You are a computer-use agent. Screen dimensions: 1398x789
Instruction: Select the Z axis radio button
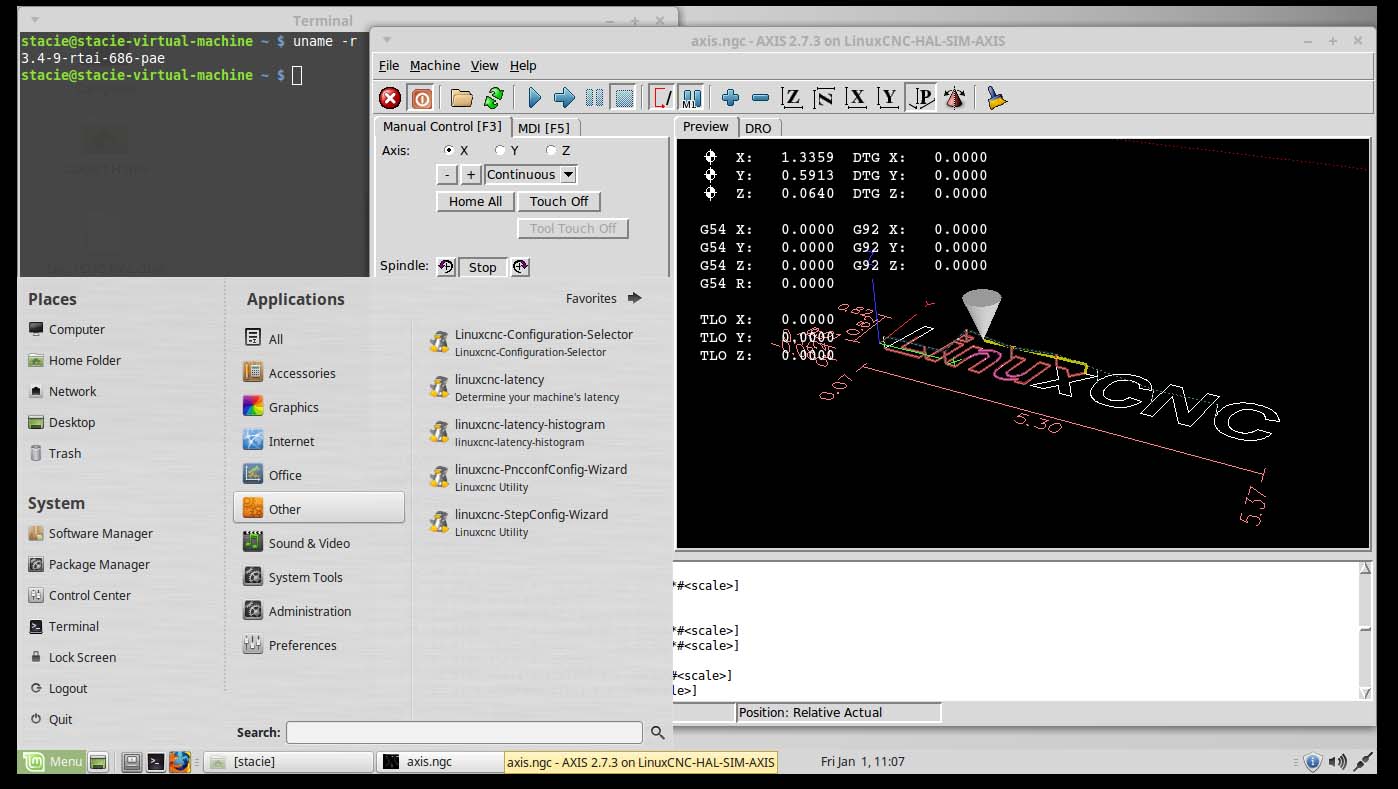[551, 150]
